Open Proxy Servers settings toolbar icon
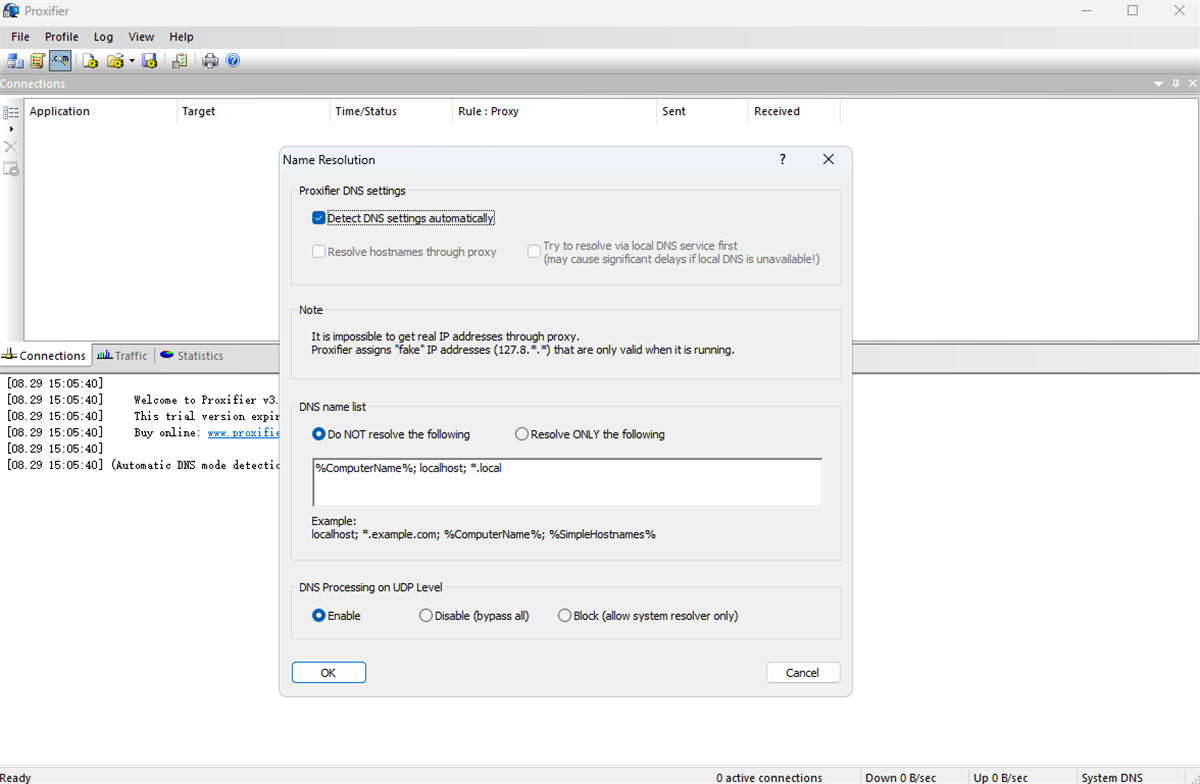This screenshot has height=784, width=1200. [x=15, y=61]
